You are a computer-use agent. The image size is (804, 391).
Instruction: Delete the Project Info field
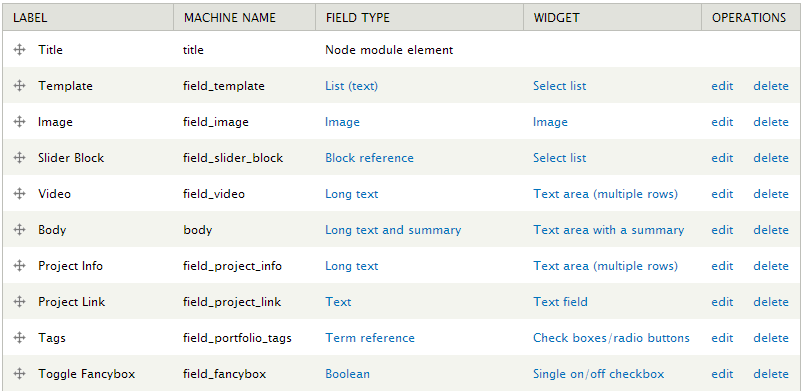[771, 265]
